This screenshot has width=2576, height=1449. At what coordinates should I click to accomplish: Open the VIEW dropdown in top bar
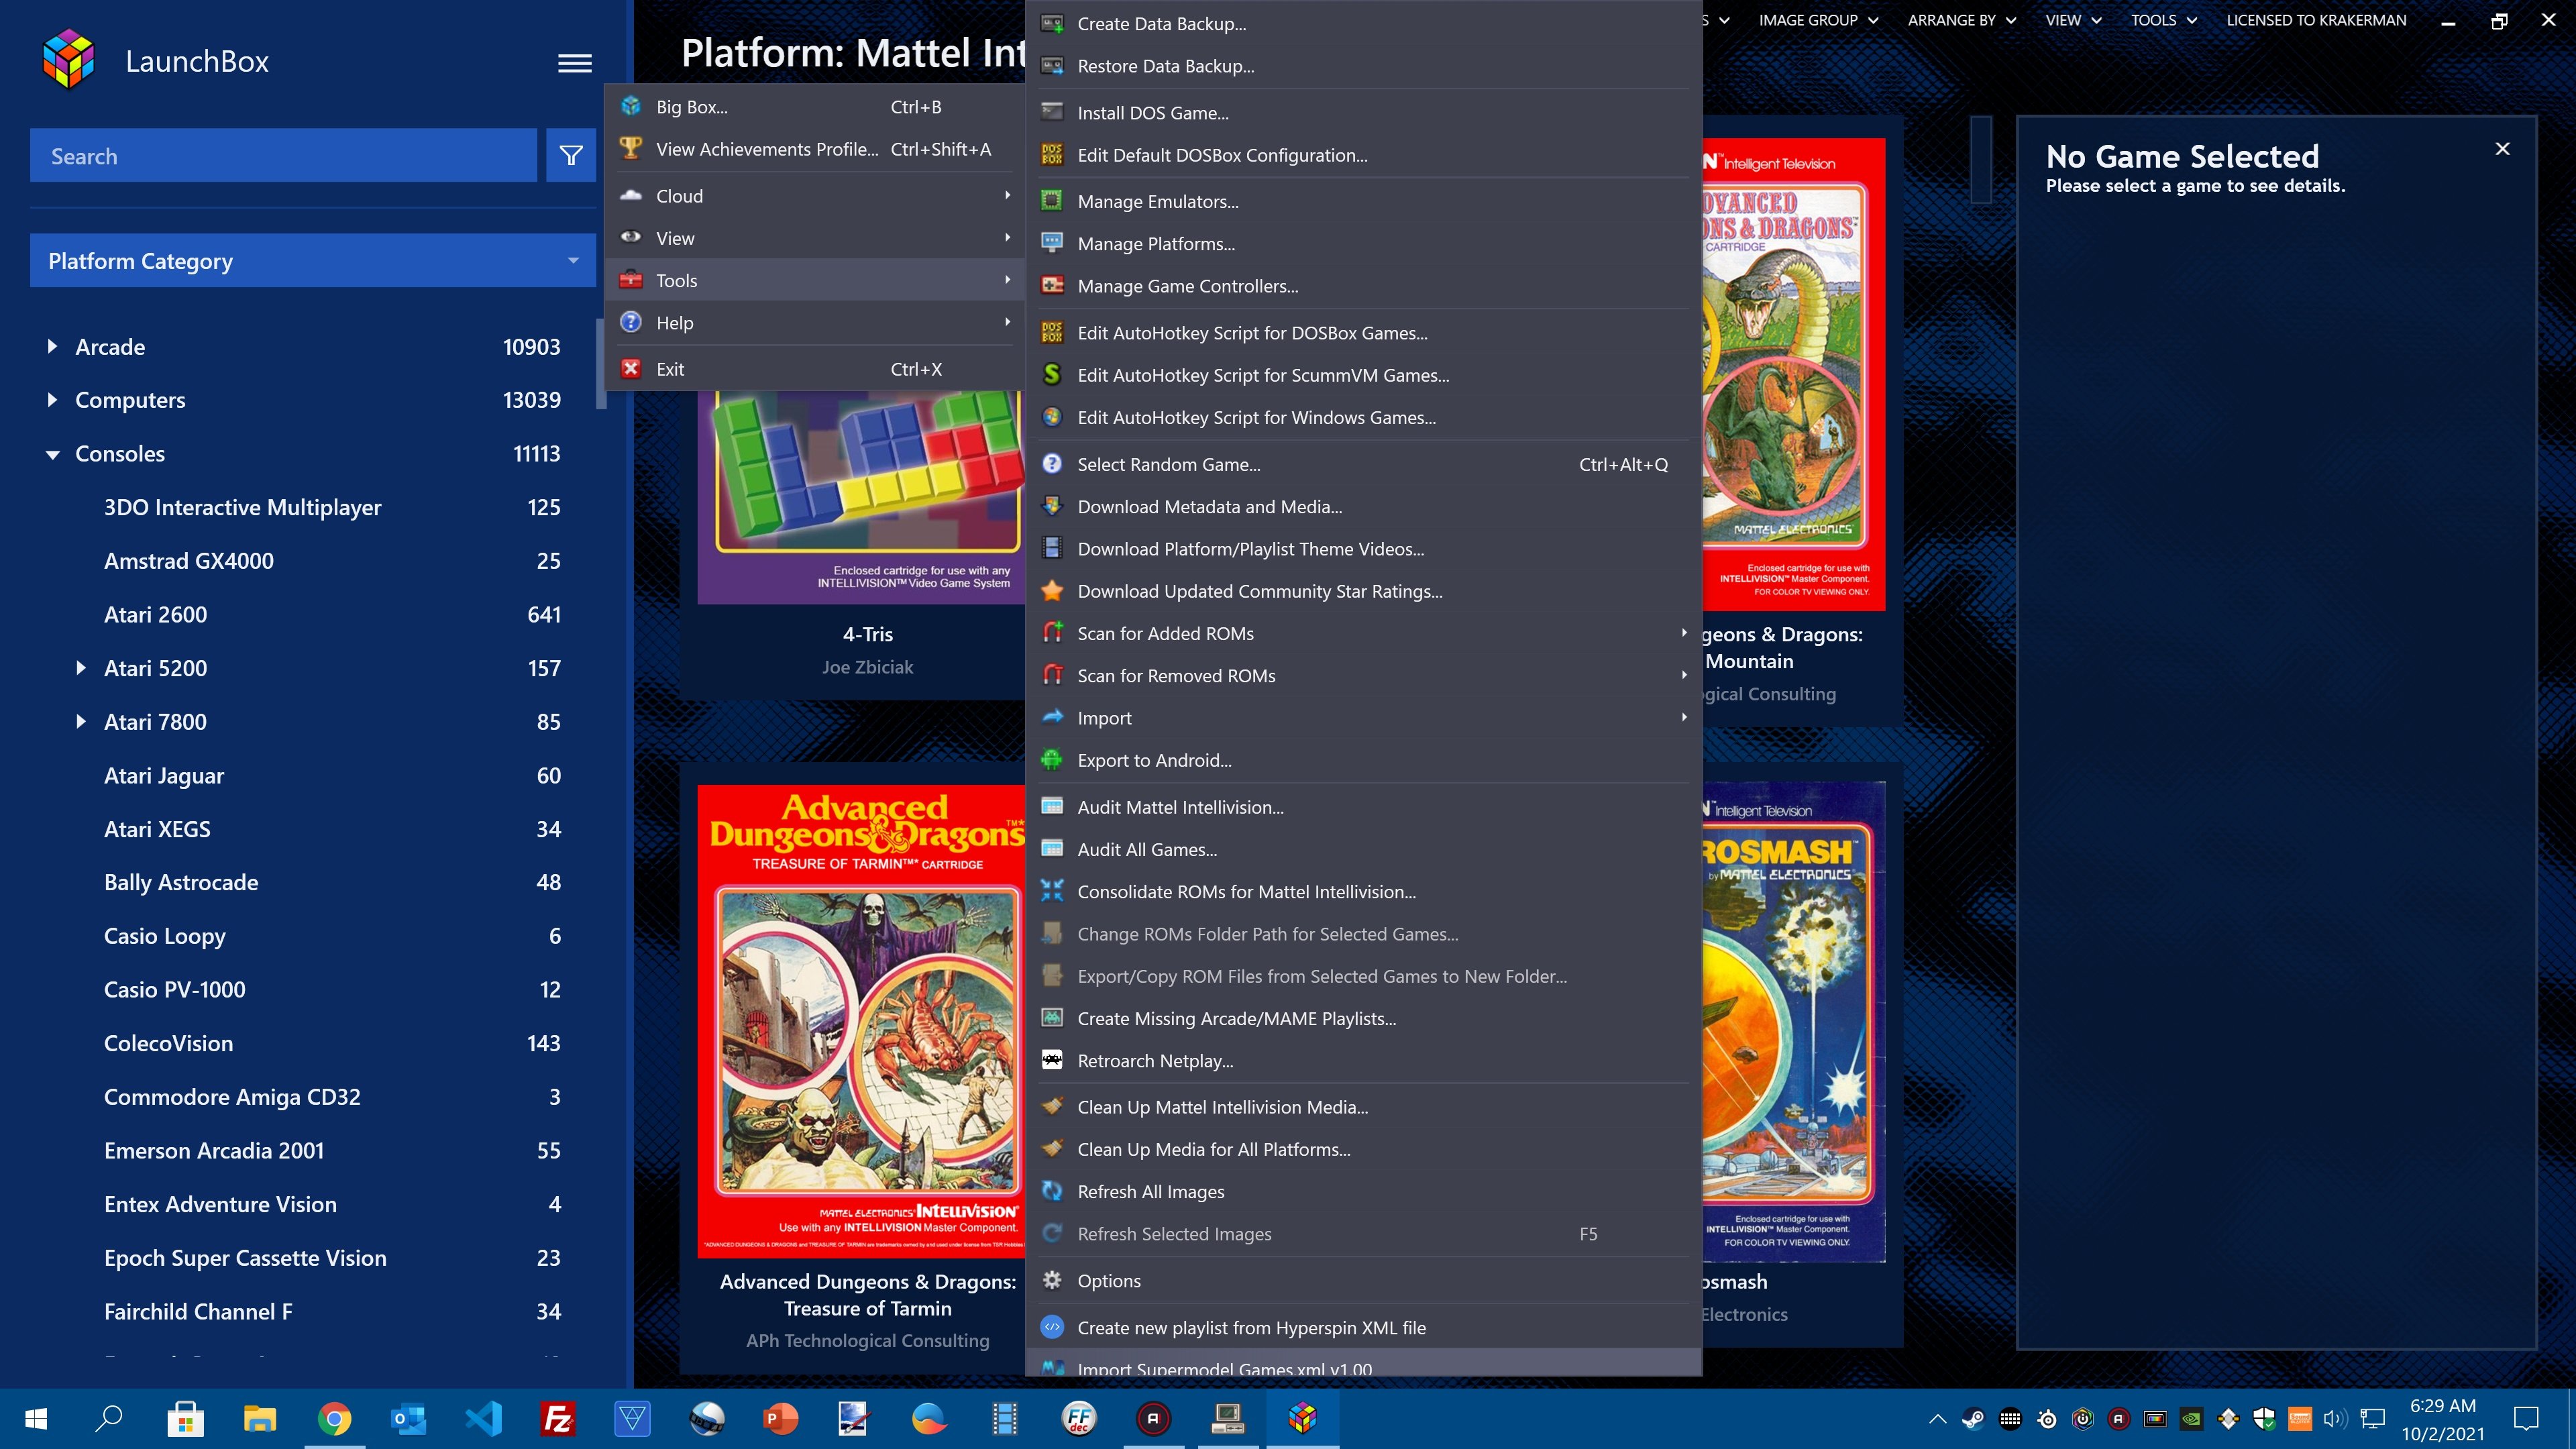click(2073, 20)
